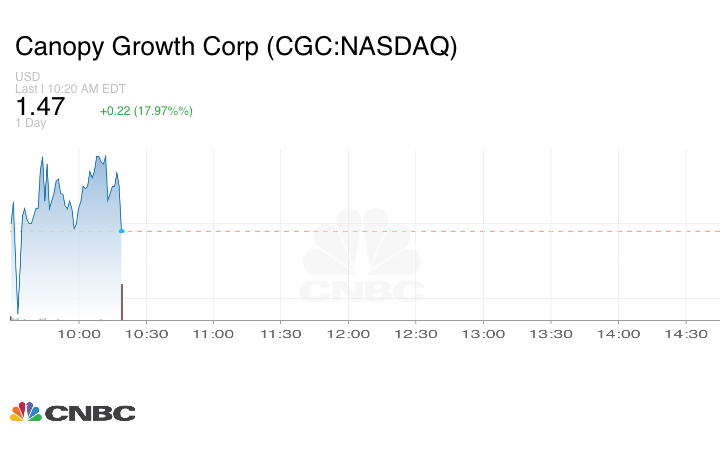The height and width of the screenshot is (450, 720).
Task: Click the 14:30 time axis label
Action: 686,335
